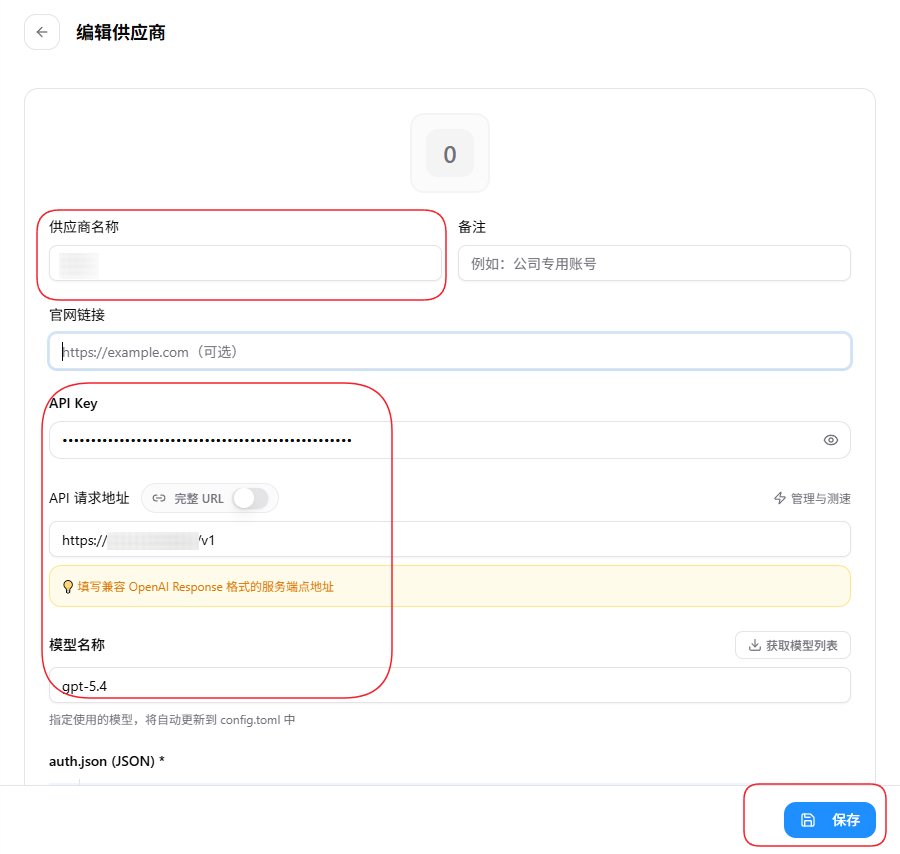Image resolution: width=900 pixels, height=854 pixels.
Task: Click the floppy disk icon on save button
Action: [x=808, y=820]
